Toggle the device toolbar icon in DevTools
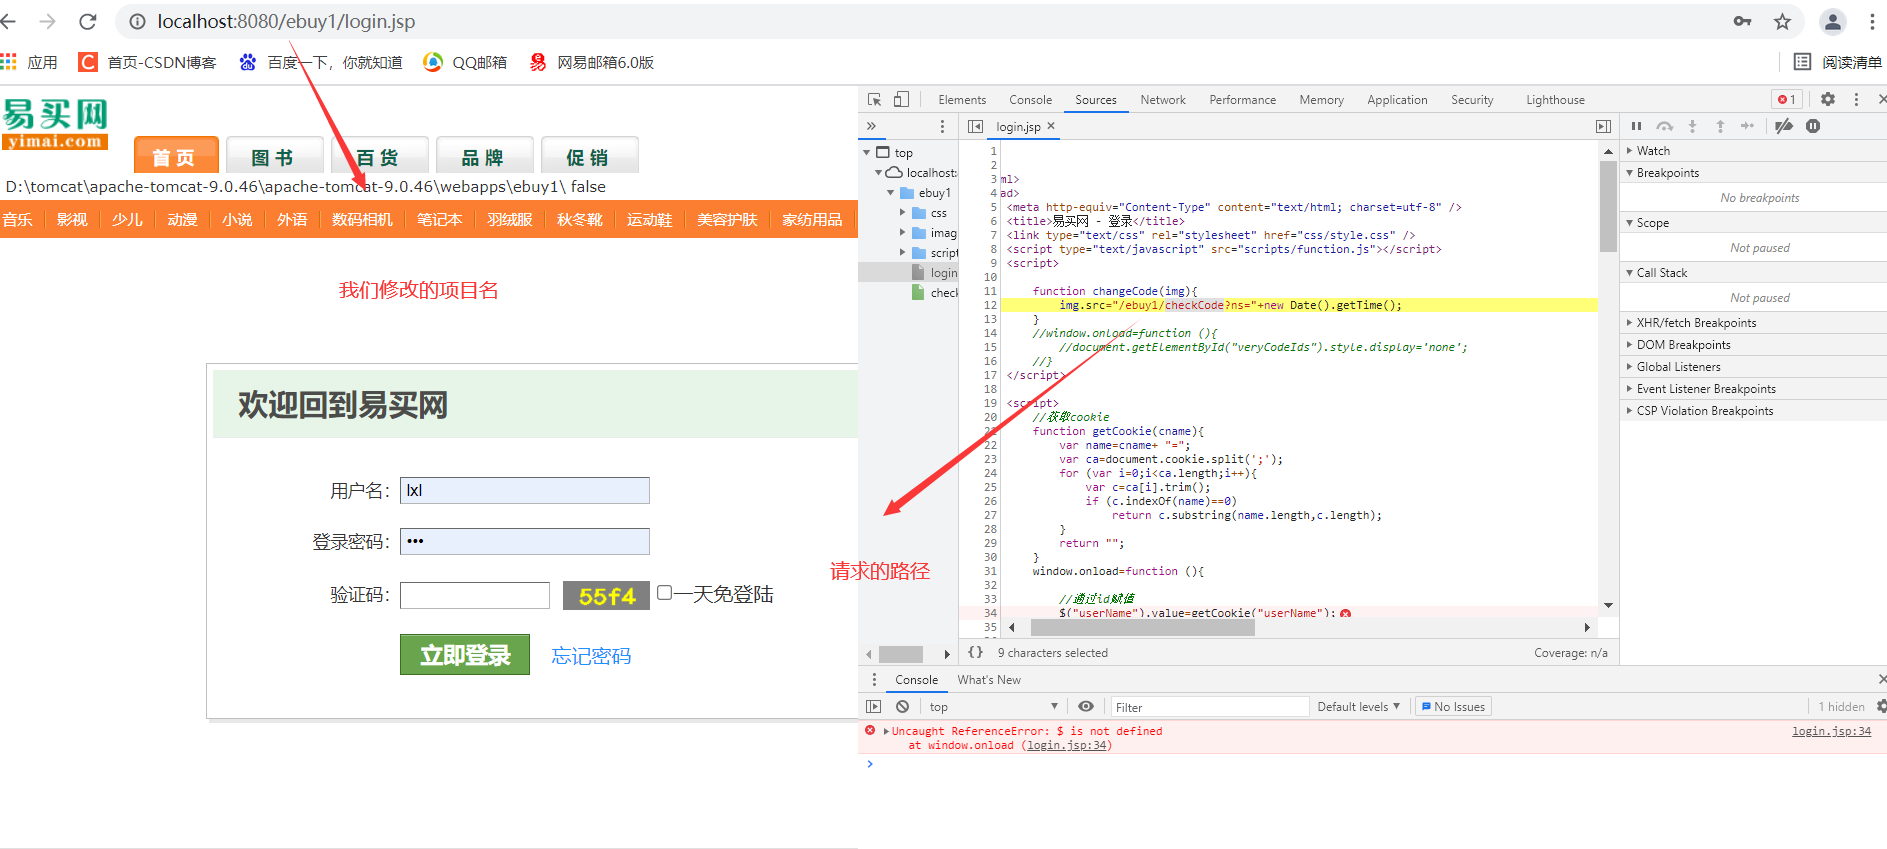This screenshot has height=849, width=1887. click(x=901, y=99)
